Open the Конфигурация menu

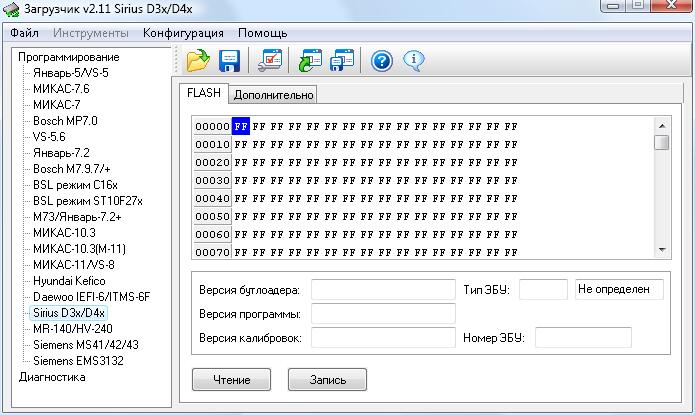coord(183,33)
